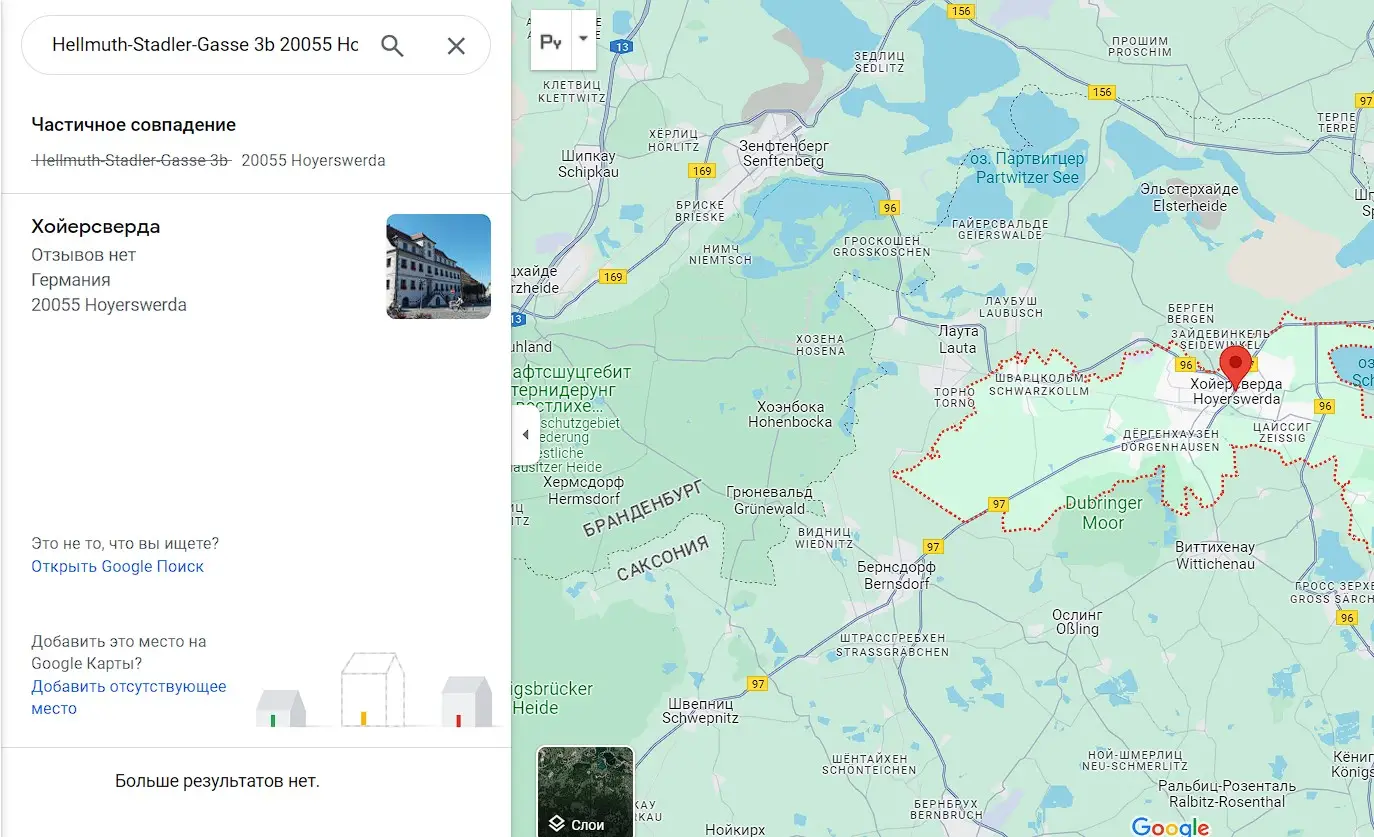
Task: Click the Google logo on map
Action: [x=1171, y=826]
